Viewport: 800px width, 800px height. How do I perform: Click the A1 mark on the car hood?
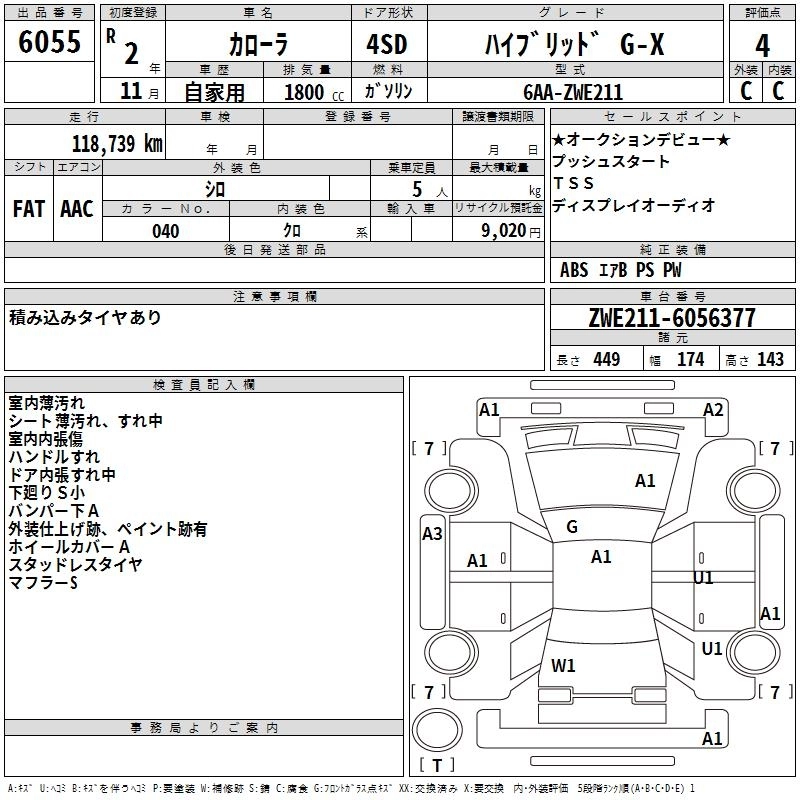point(645,481)
